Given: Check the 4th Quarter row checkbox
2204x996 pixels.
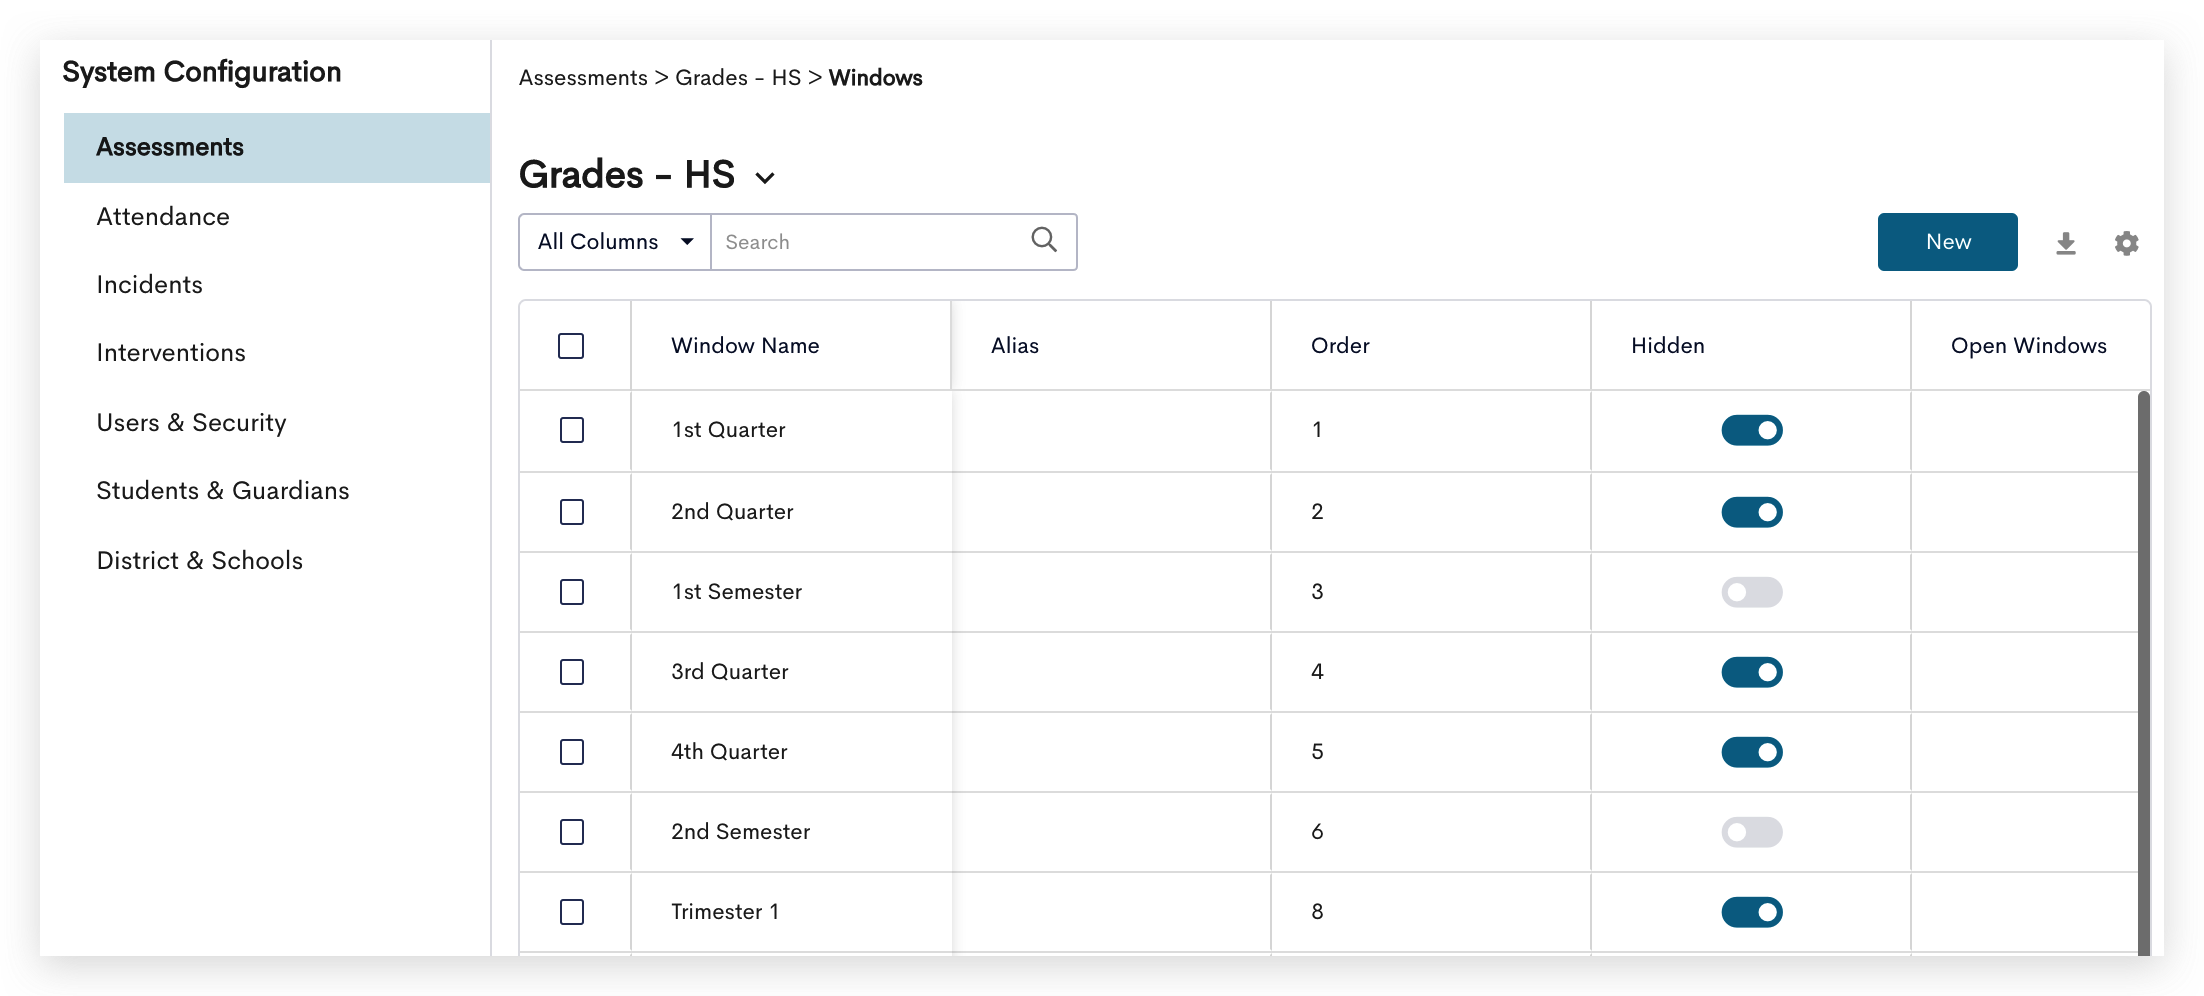Looking at the screenshot, I should [x=572, y=752].
